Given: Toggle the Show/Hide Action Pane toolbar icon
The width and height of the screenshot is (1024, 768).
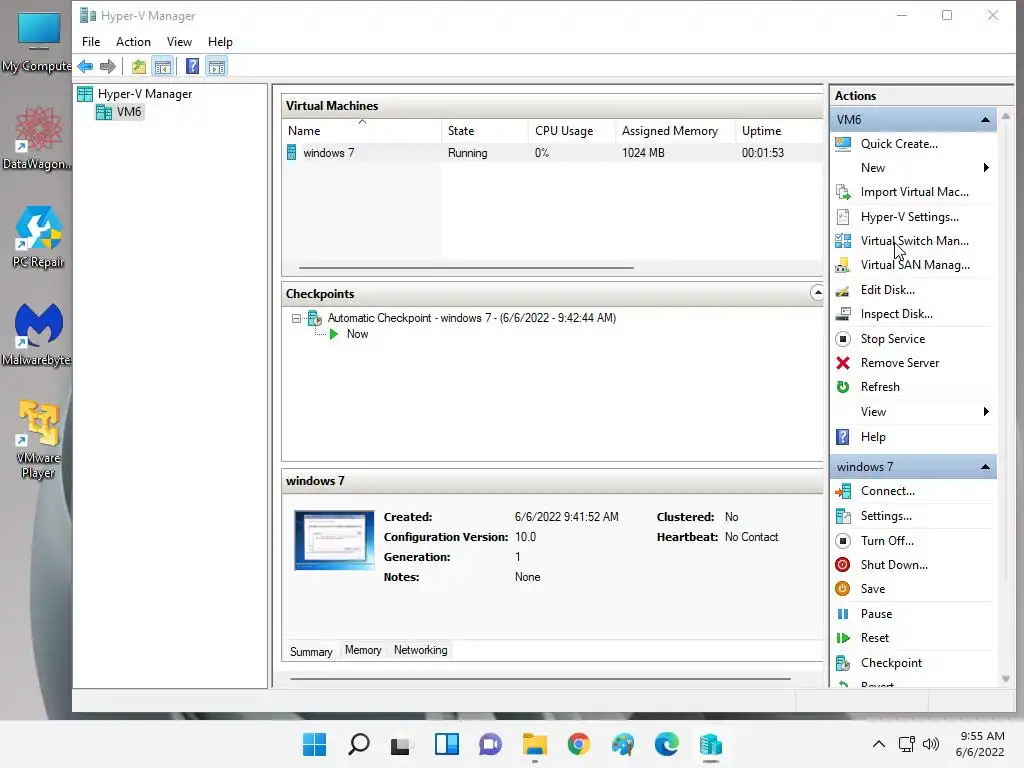Looking at the screenshot, I should pyautogui.click(x=217, y=67).
